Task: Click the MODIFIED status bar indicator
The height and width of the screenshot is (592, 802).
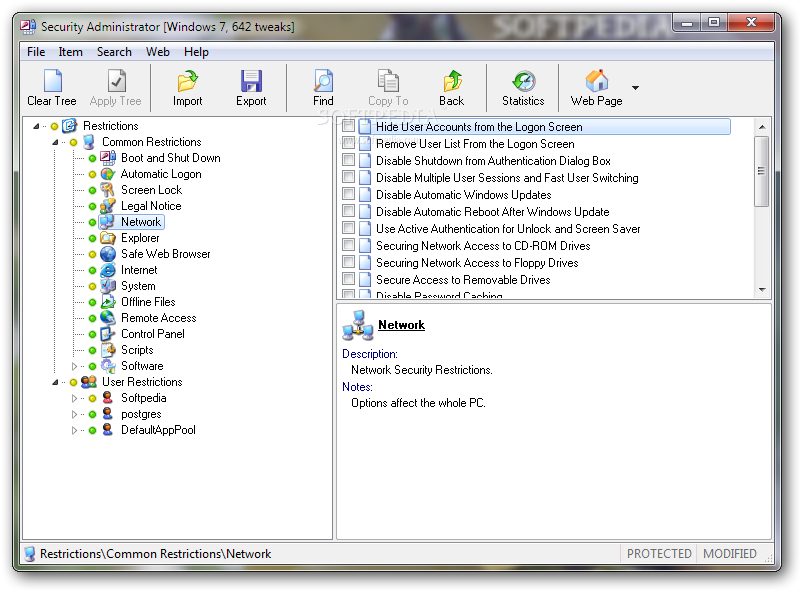Action: [x=729, y=554]
